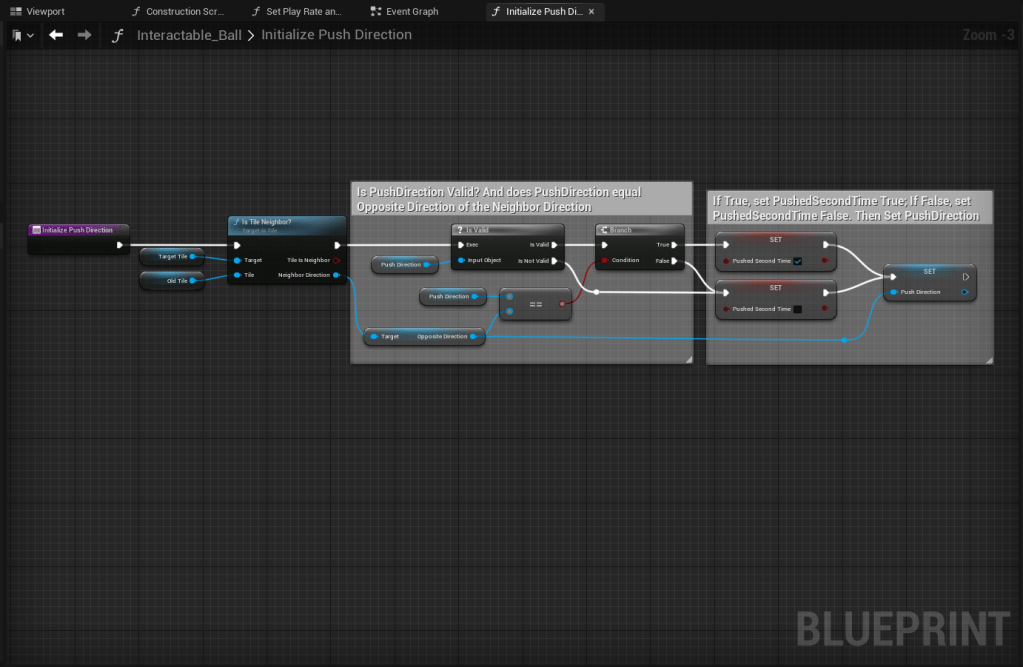
Task: Open the bookmarks dropdown in the toolbar
Action: pyautogui.click(x=22, y=35)
